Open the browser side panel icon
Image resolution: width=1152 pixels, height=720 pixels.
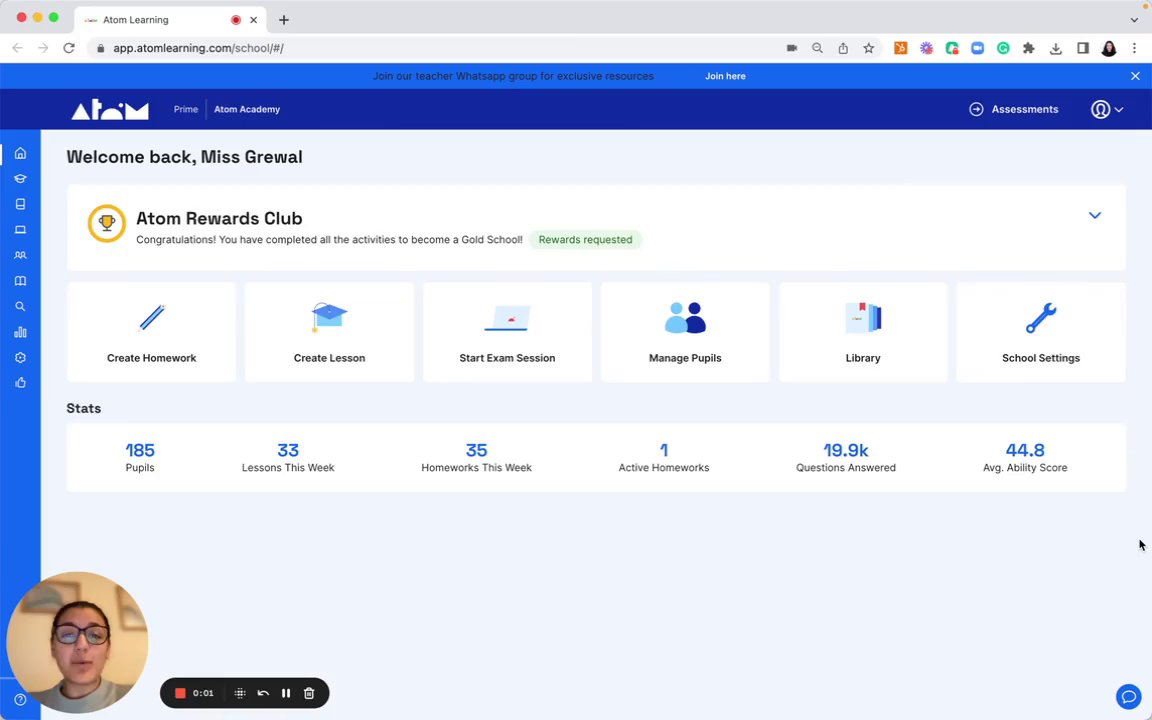[x=1083, y=48]
